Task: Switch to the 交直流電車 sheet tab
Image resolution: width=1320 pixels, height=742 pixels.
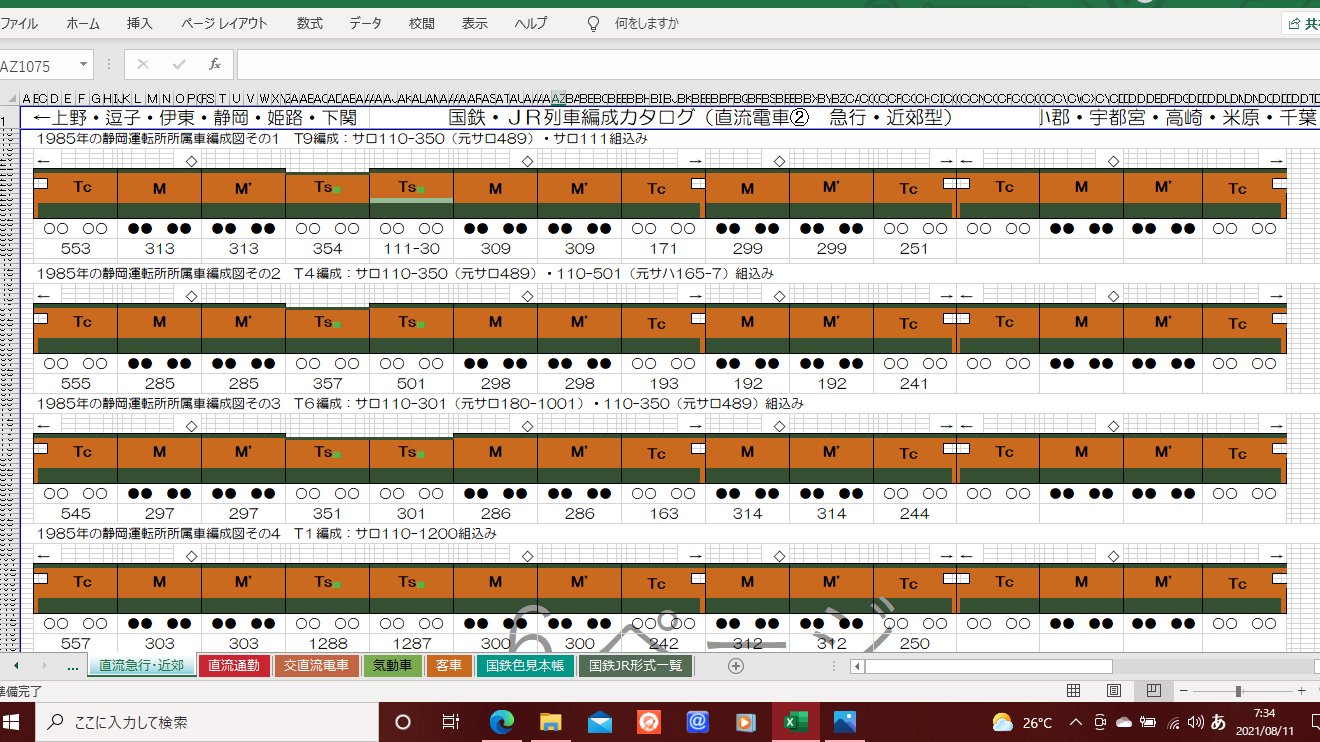Action: [316, 665]
